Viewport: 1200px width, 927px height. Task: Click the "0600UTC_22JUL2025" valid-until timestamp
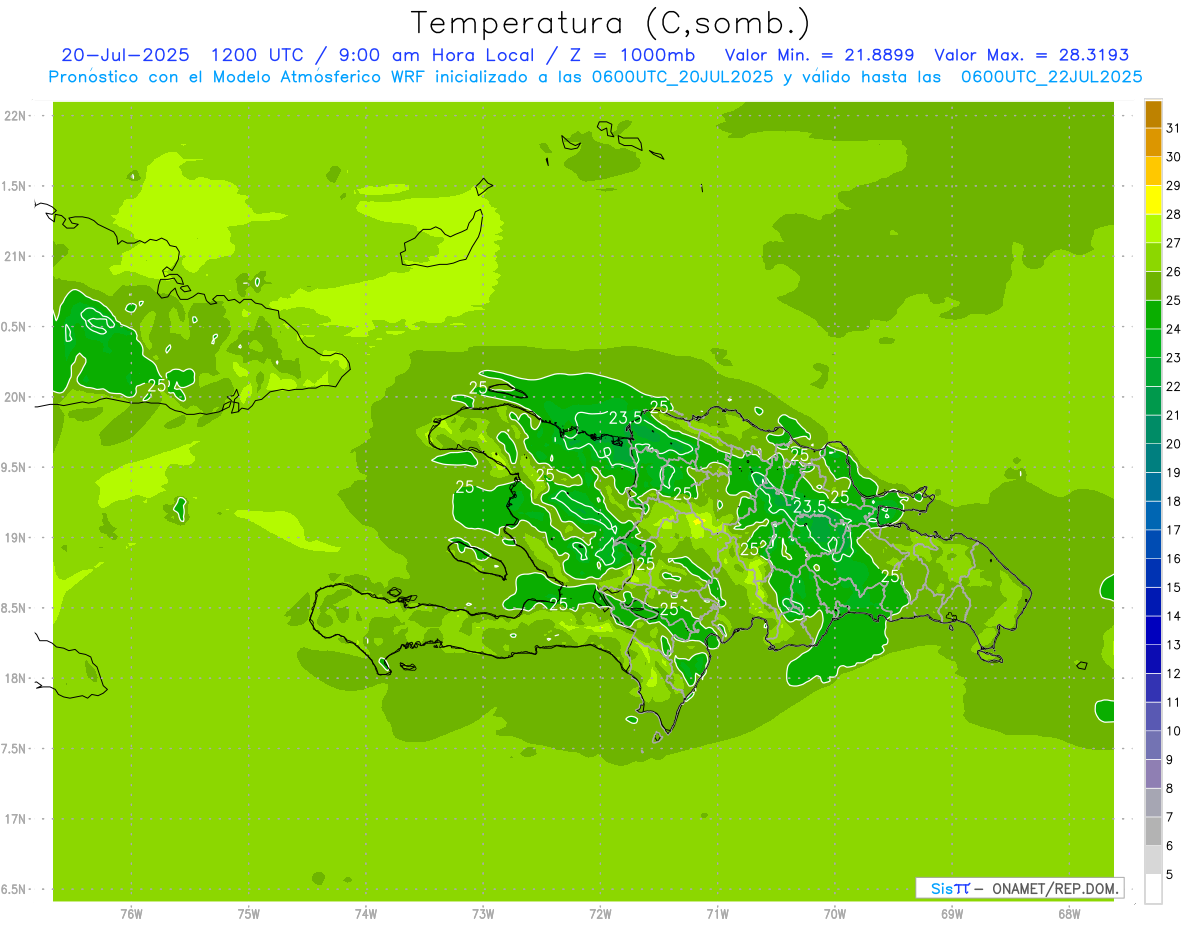1051,76
